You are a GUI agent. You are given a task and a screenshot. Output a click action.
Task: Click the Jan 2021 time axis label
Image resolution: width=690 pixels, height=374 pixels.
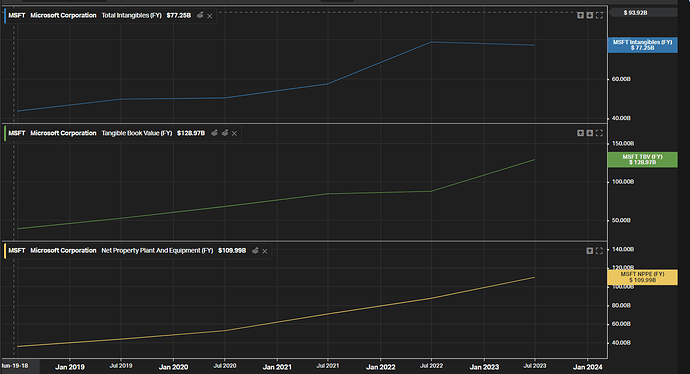click(277, 367)
